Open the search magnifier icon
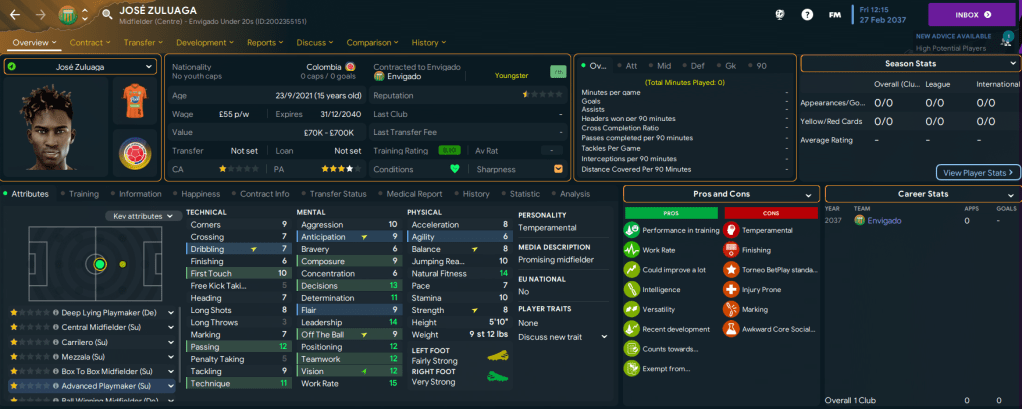The image size is (1022, 409). click(107, 15)
